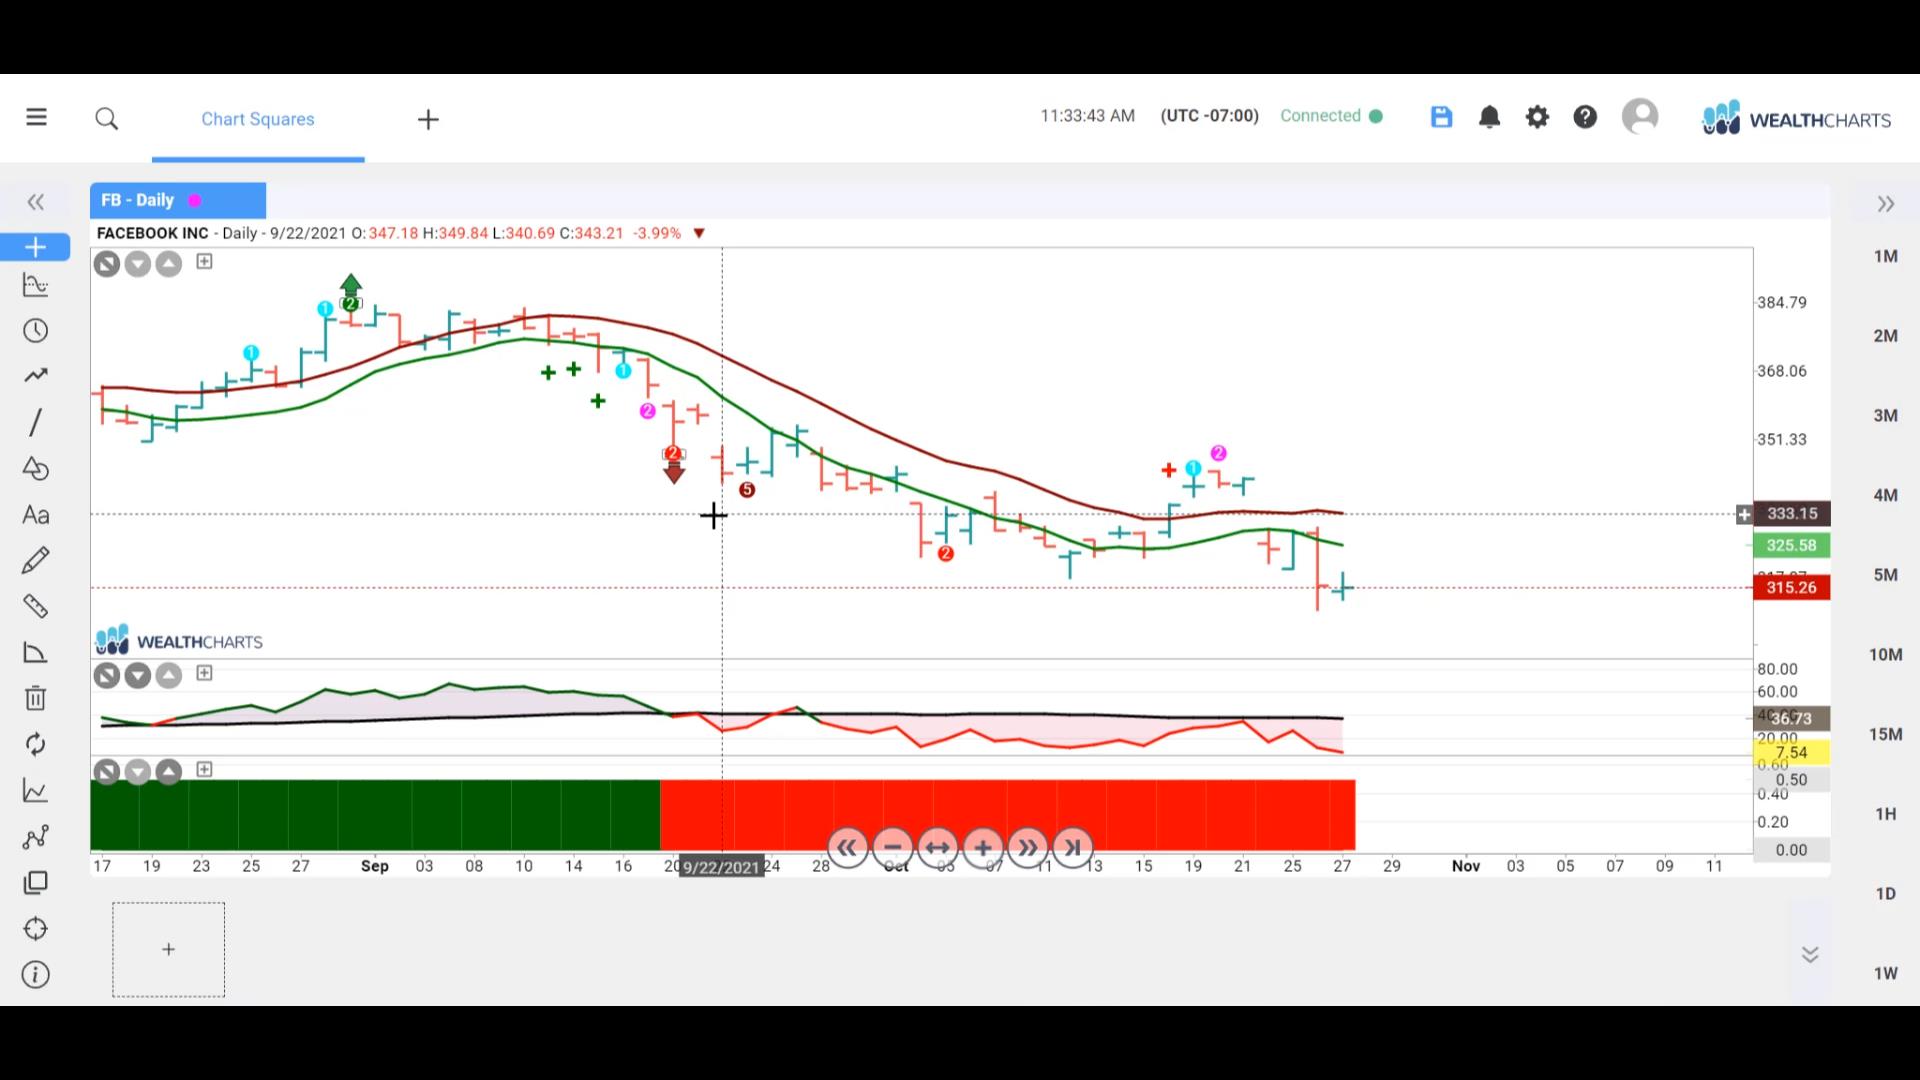Image resolution: width=1920 pixels, height=1080 pixels.
Task: Add a new workspace tab
Action: click(428, 120)
